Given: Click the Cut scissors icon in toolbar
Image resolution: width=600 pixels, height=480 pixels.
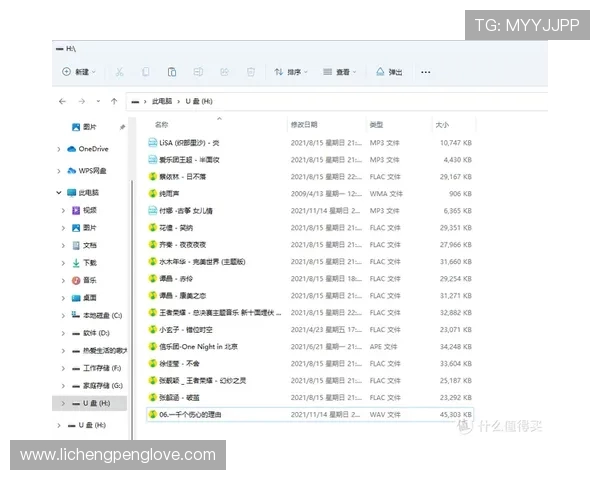Looking at the screenshot, I should (119, 72).
